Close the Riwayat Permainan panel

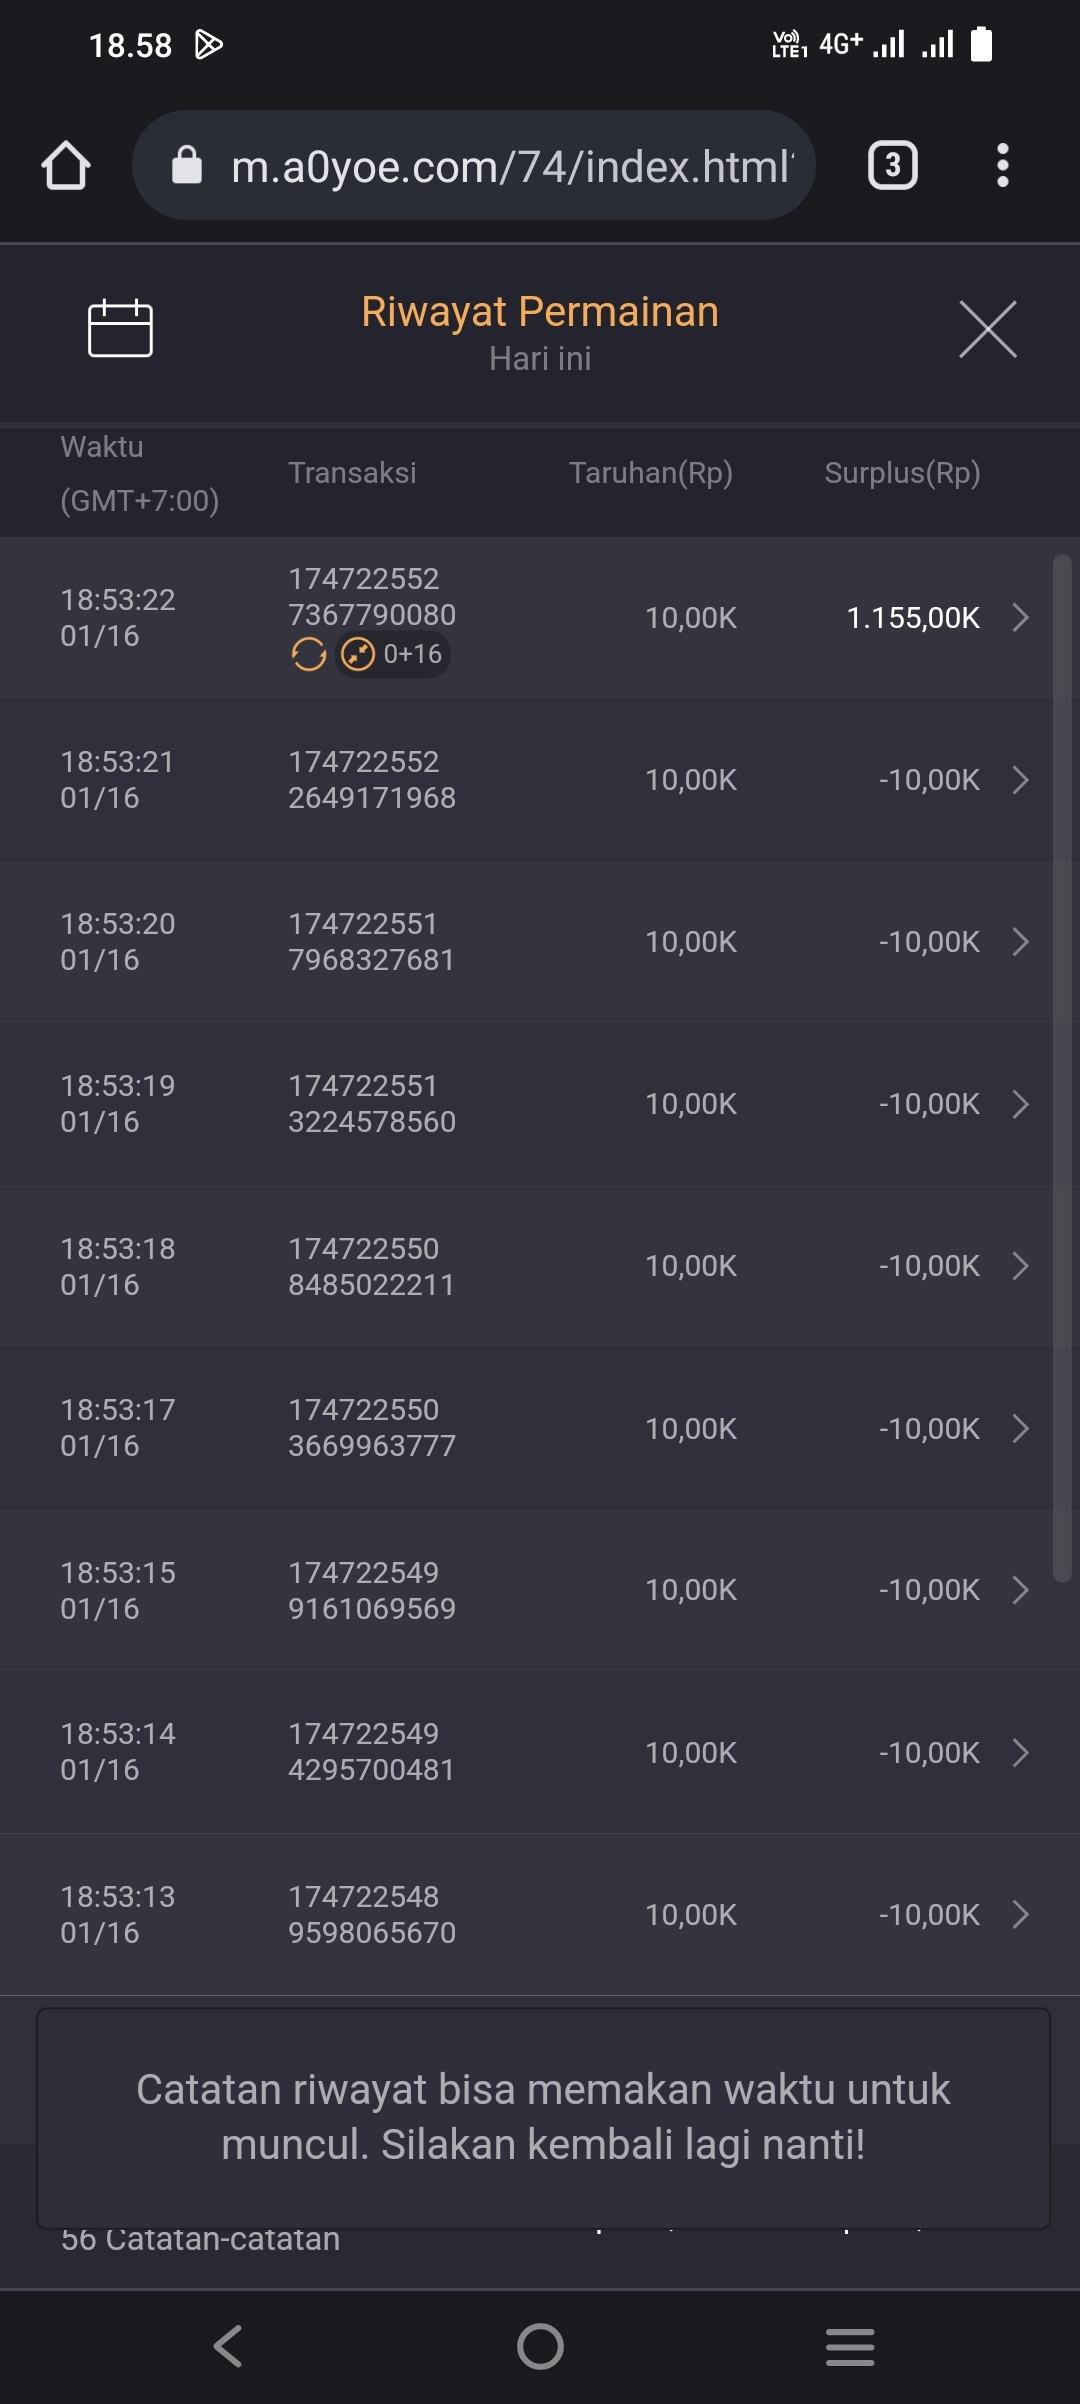pos(988,329)
